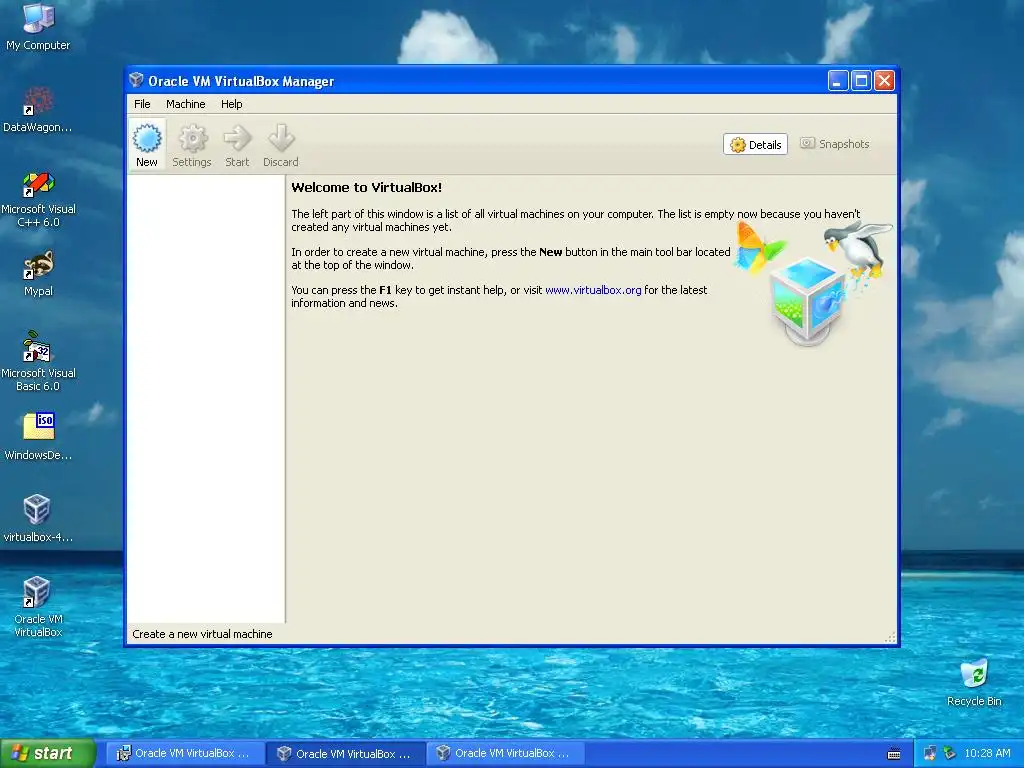Click the keyboard icon in system tray
1024x768 pixels.
(894, 754)
